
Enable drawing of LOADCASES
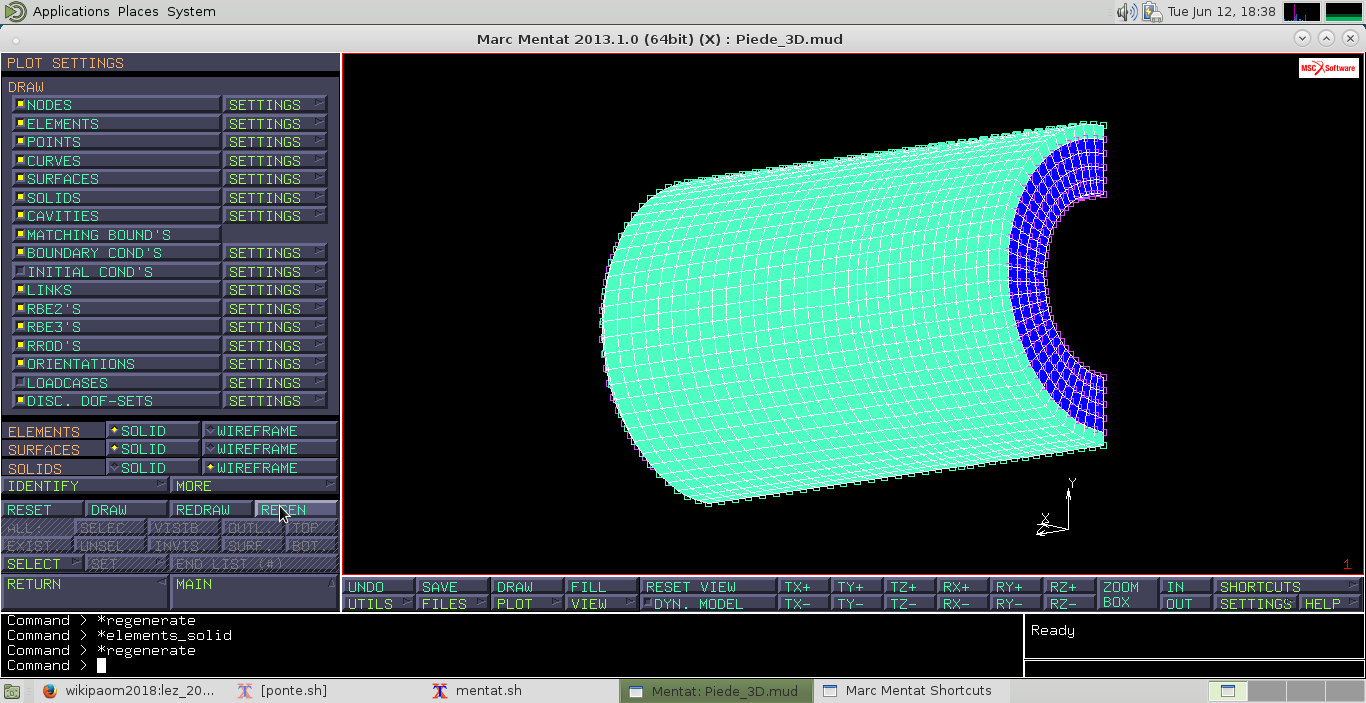tap(116, 383)
